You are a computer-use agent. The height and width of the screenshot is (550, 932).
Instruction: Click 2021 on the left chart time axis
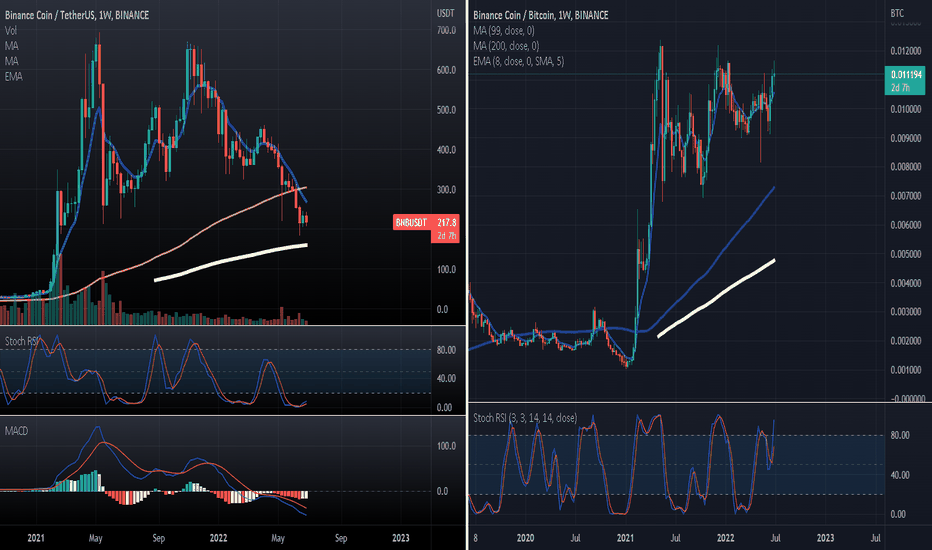tap(36, 538)
